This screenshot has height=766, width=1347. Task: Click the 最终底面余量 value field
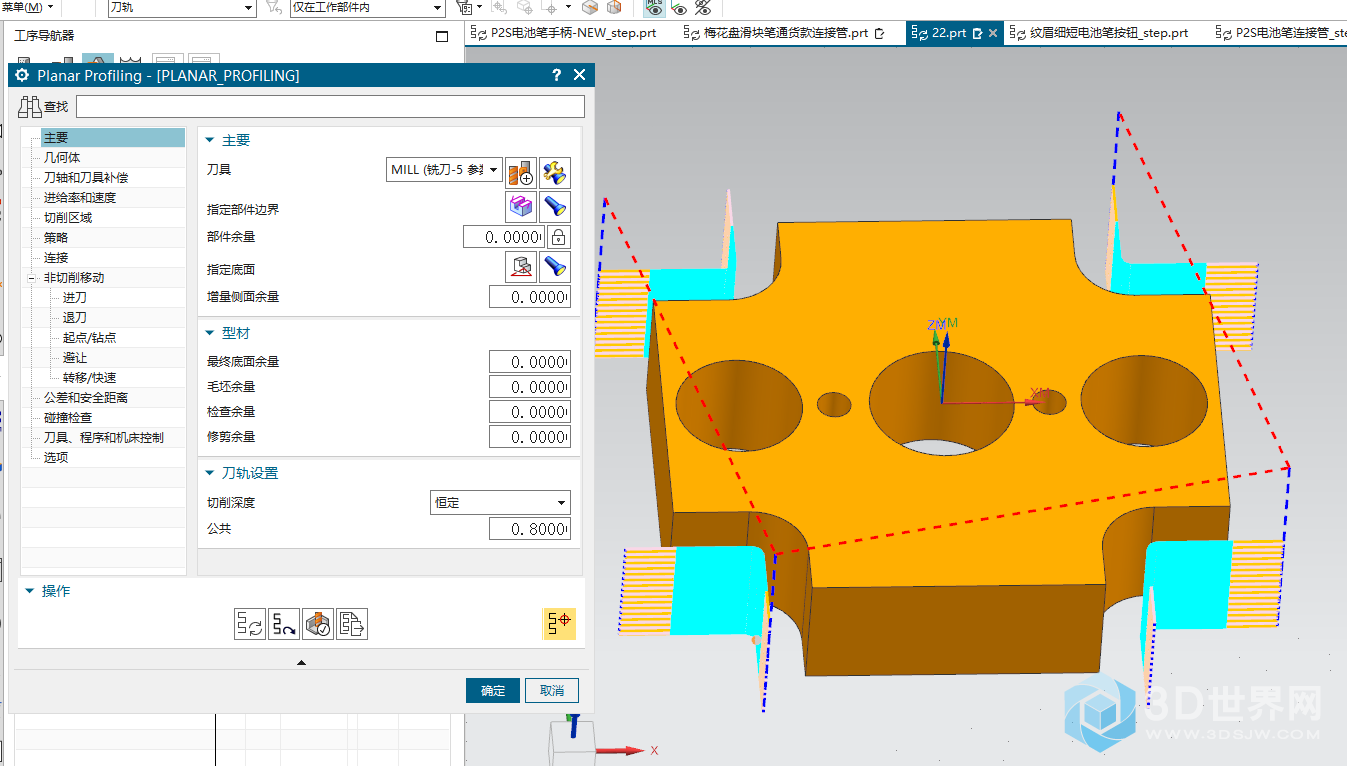tap(530, 362)
